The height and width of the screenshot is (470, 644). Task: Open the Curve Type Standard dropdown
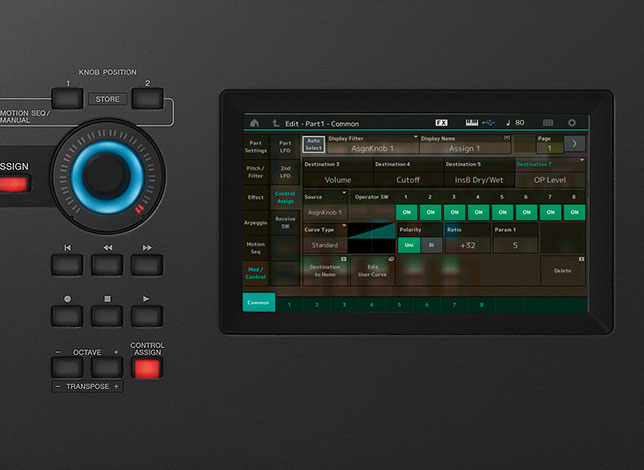(x=325, y=244)
